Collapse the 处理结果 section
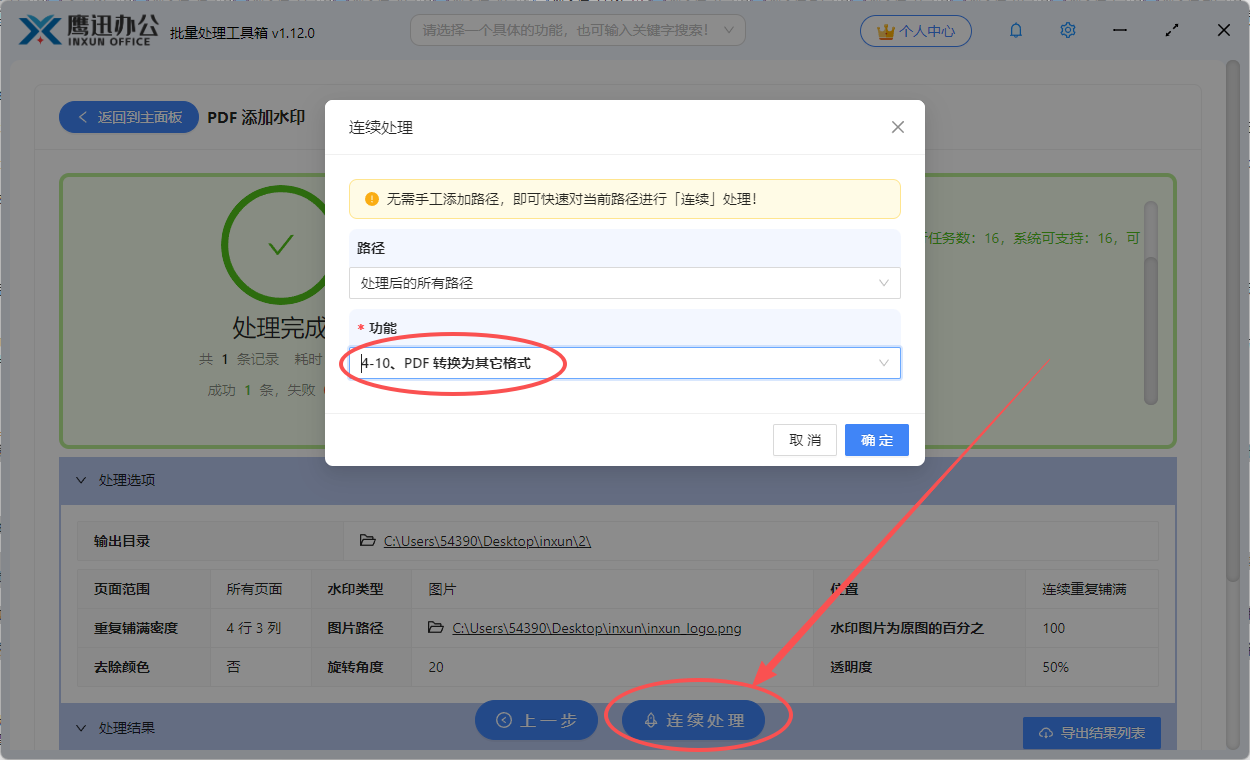Viewport: 1250px width, 760px height. coord(81,728)
